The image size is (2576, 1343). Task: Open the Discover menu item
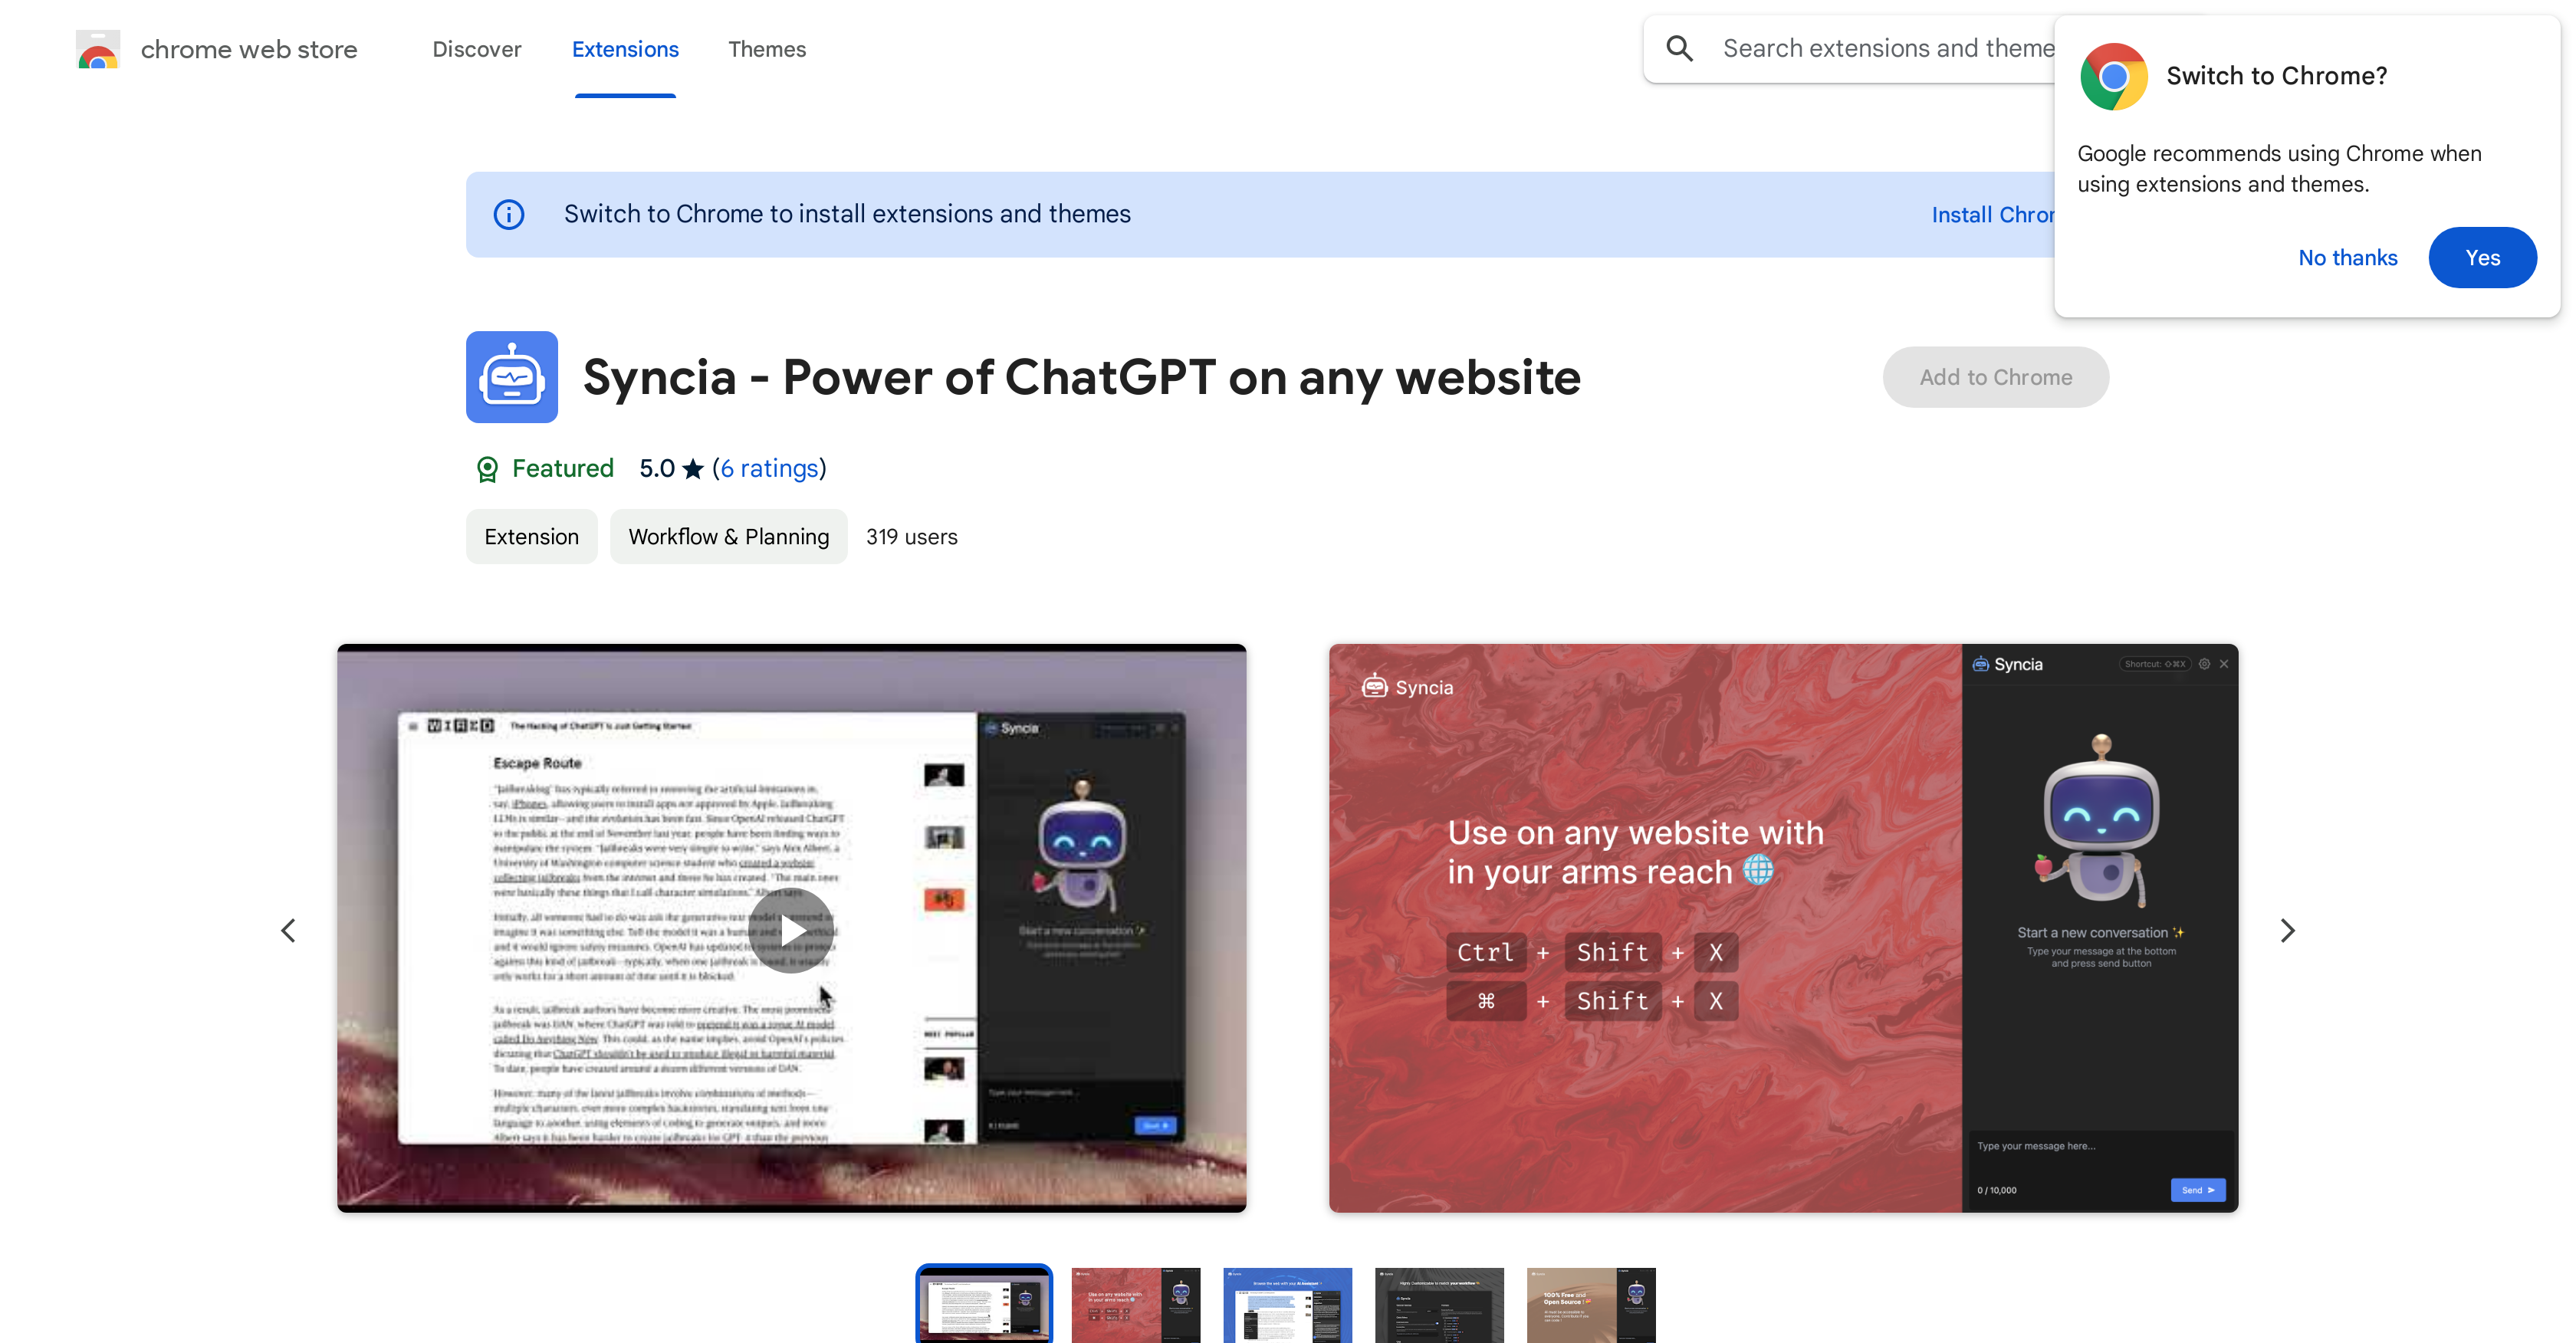pos(475,48)
